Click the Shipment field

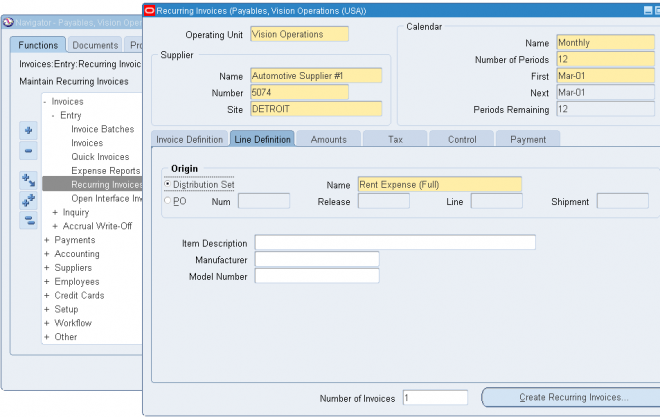tap(623, 201)
